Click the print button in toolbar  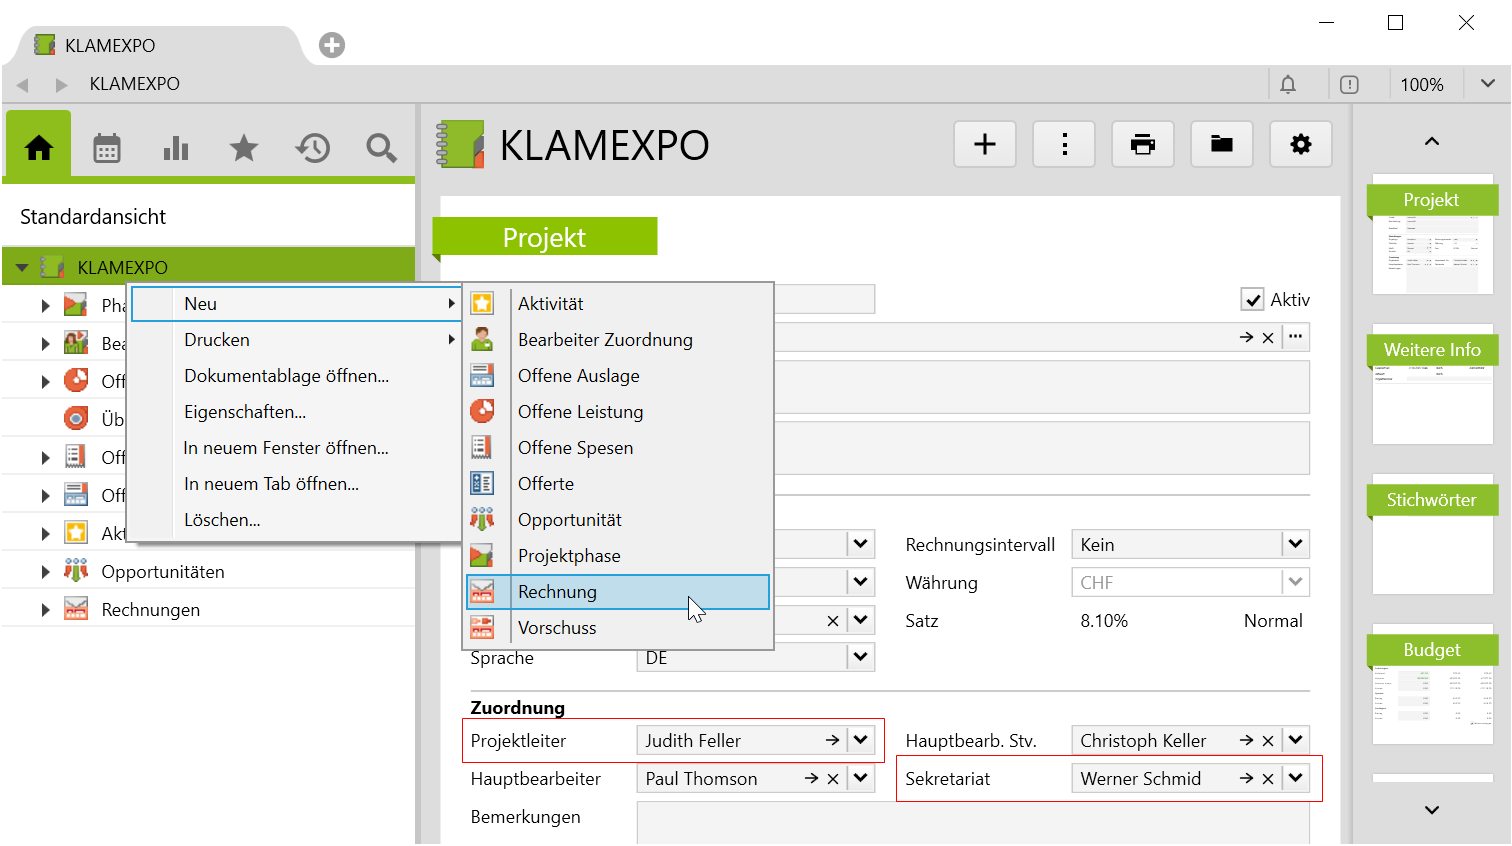[1142, 144]
